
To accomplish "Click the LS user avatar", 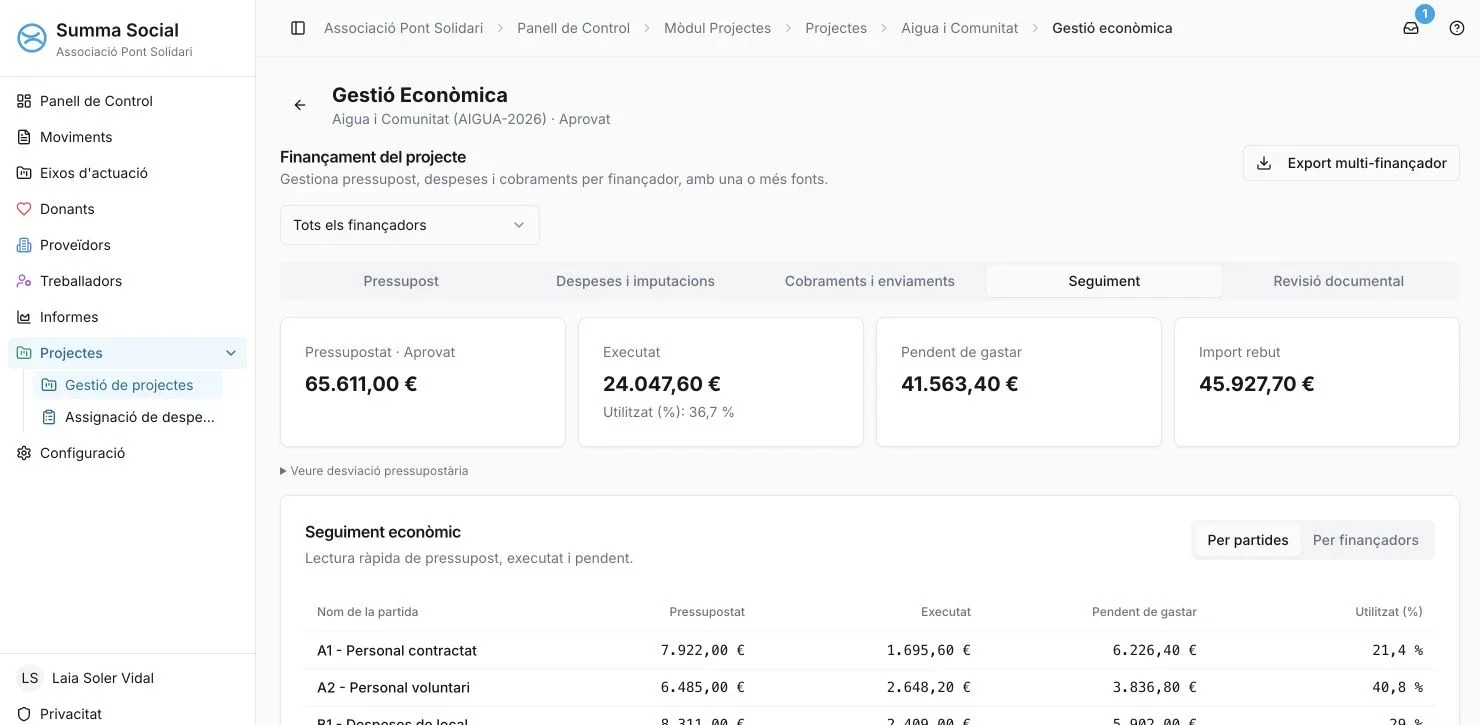I will pos(30,678).
